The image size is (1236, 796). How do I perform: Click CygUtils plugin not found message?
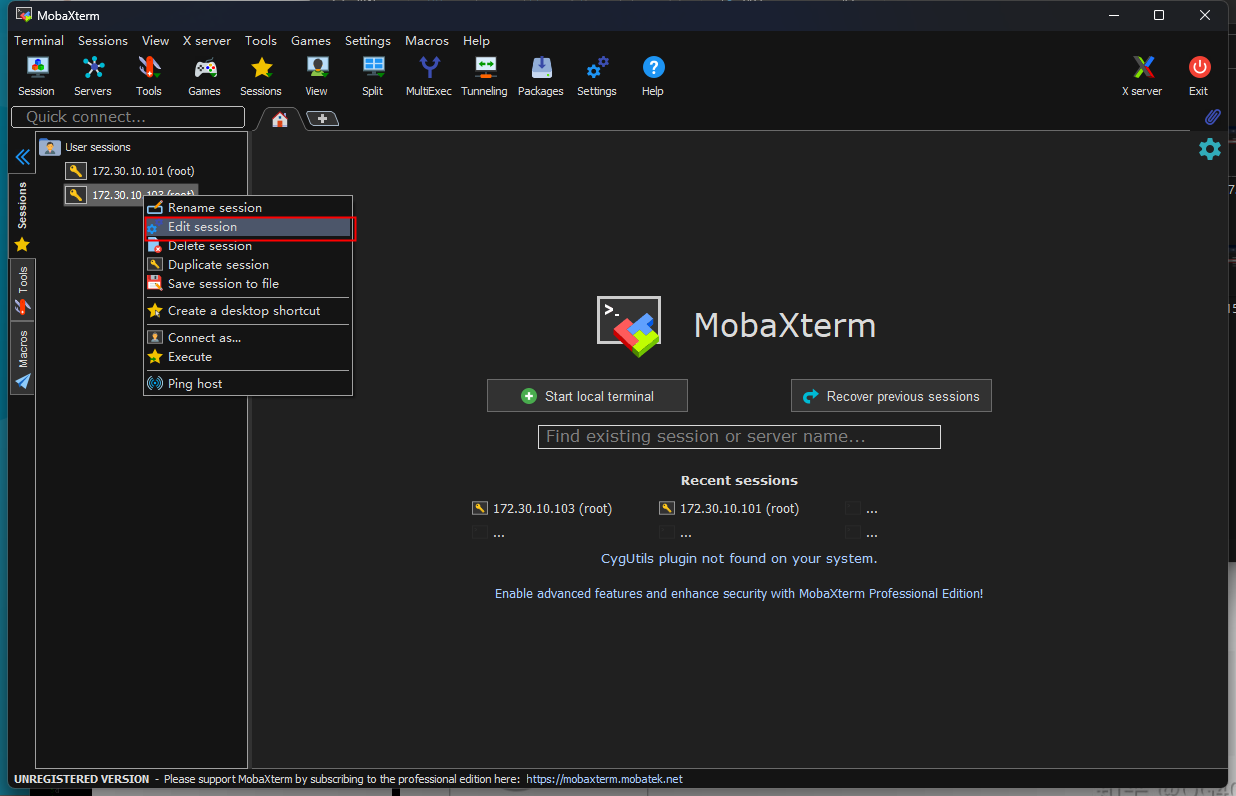tap(739, 559)
